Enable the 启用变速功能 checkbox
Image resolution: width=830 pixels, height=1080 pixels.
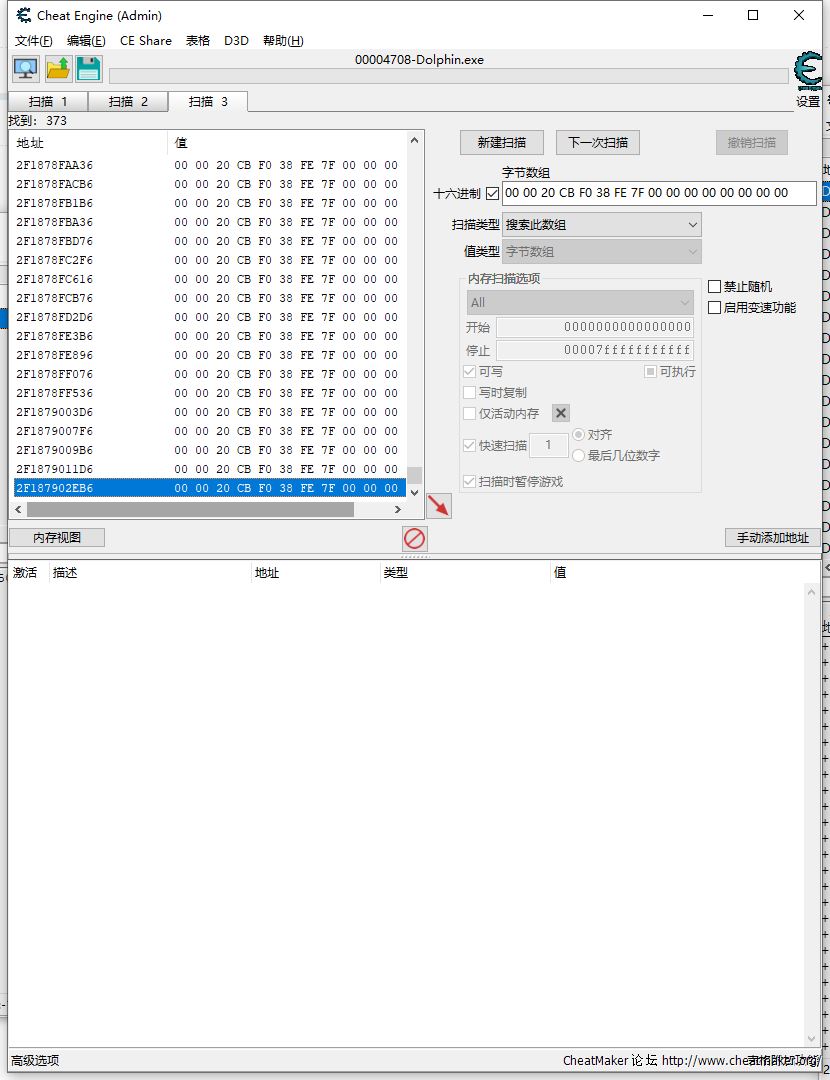(x=715, y=308)
